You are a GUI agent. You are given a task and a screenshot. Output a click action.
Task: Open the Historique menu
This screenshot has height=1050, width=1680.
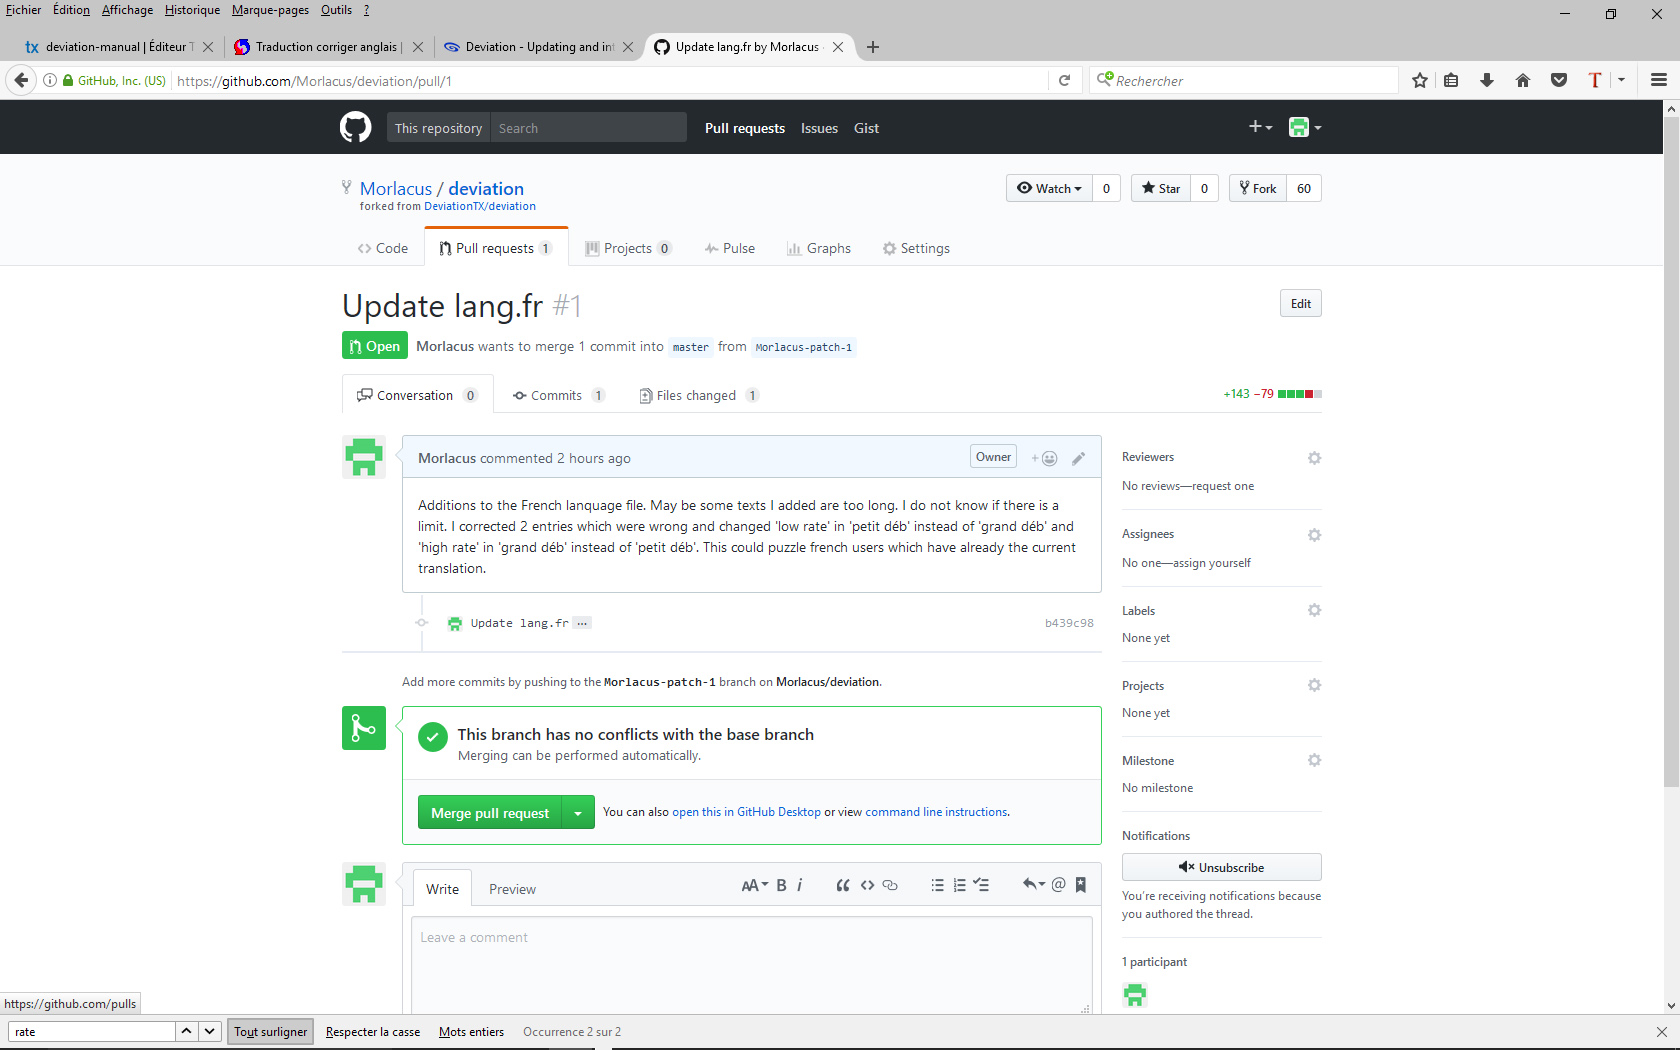192,10
